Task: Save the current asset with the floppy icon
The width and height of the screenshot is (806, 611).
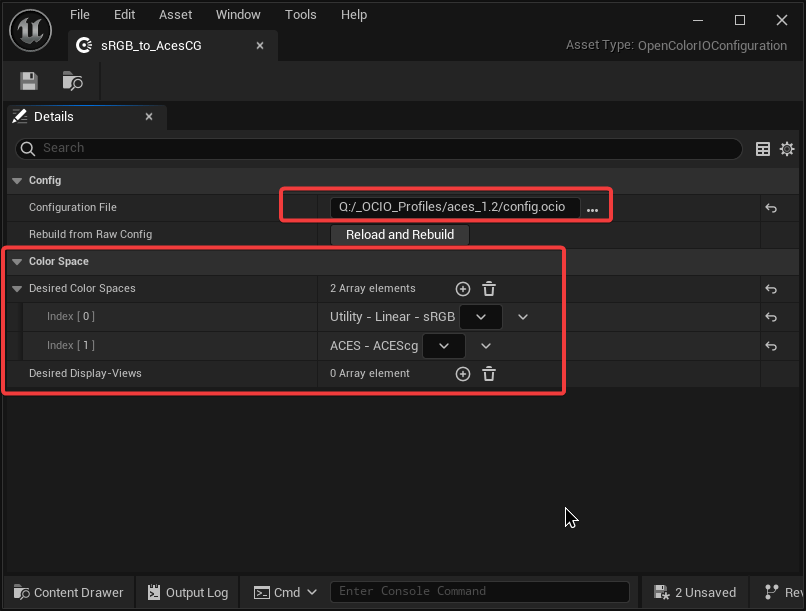Action: (x=29, y=81)
